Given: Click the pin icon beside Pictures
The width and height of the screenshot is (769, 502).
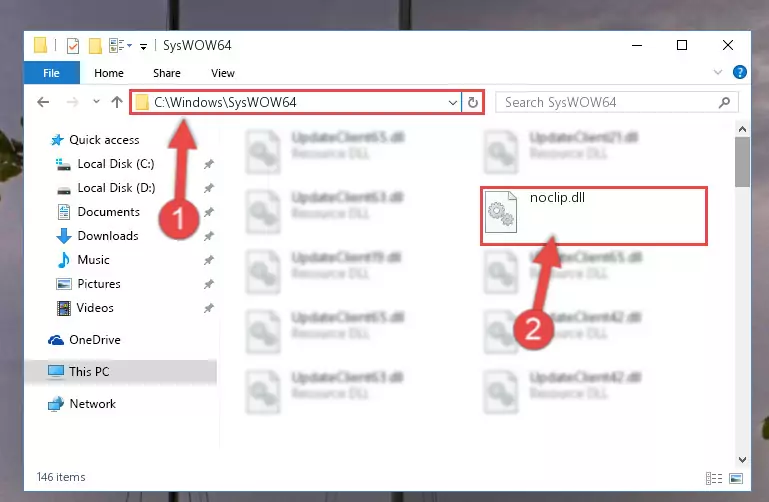Looking at the screenshot, I should [209, 284].
